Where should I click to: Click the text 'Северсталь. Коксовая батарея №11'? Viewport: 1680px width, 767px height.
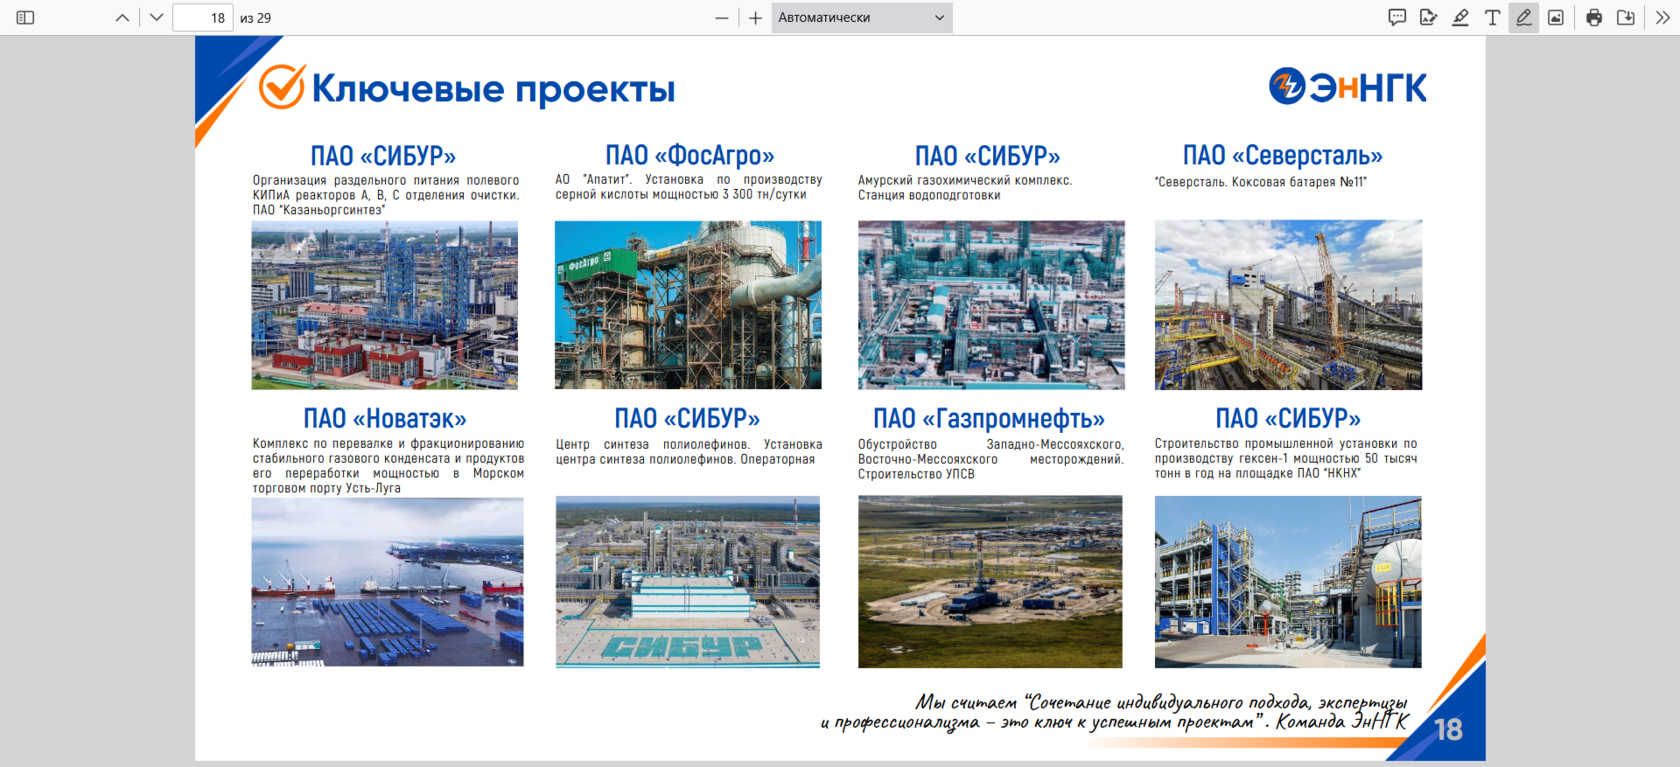[1260, 182]
